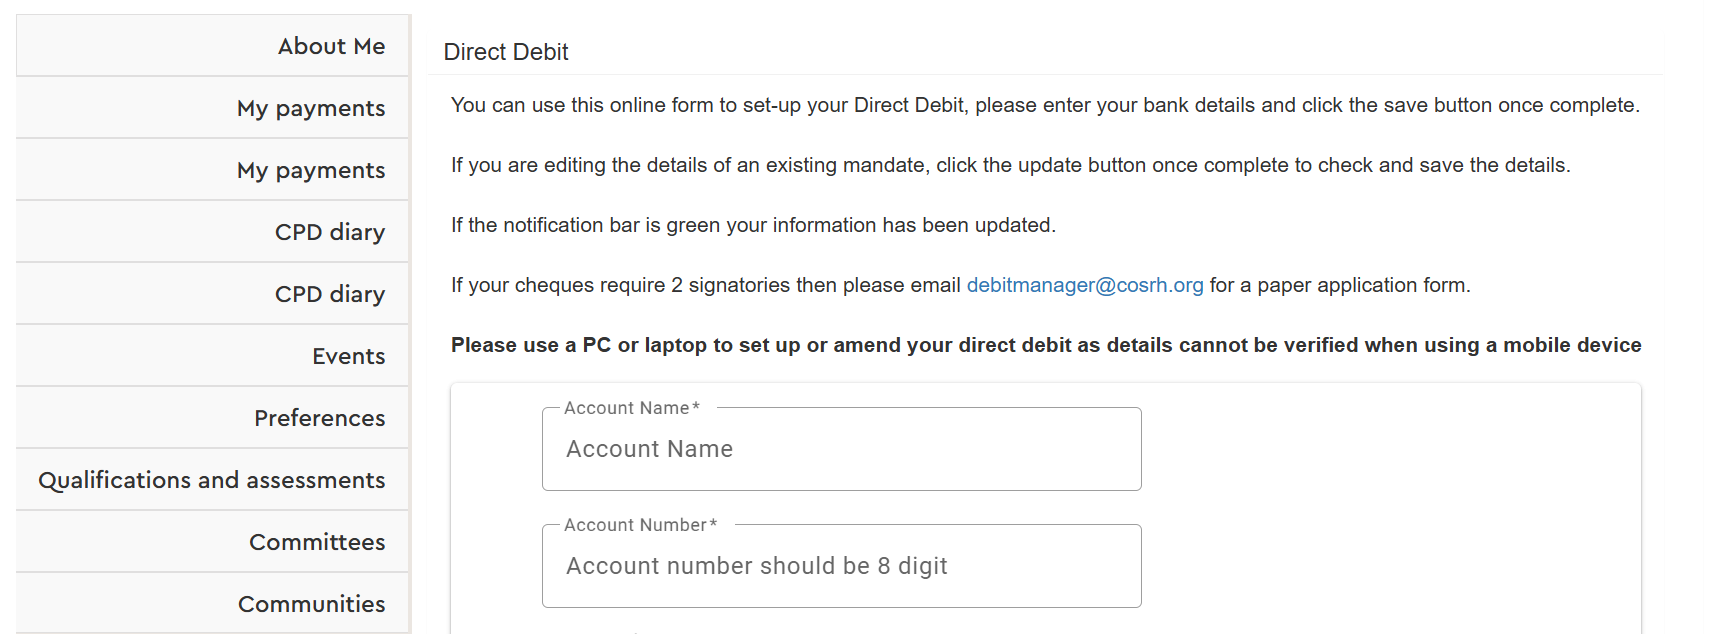Focus the Account Number input field
The height and width of the screenshot is (634, 1713).
(x=841, y=567)
